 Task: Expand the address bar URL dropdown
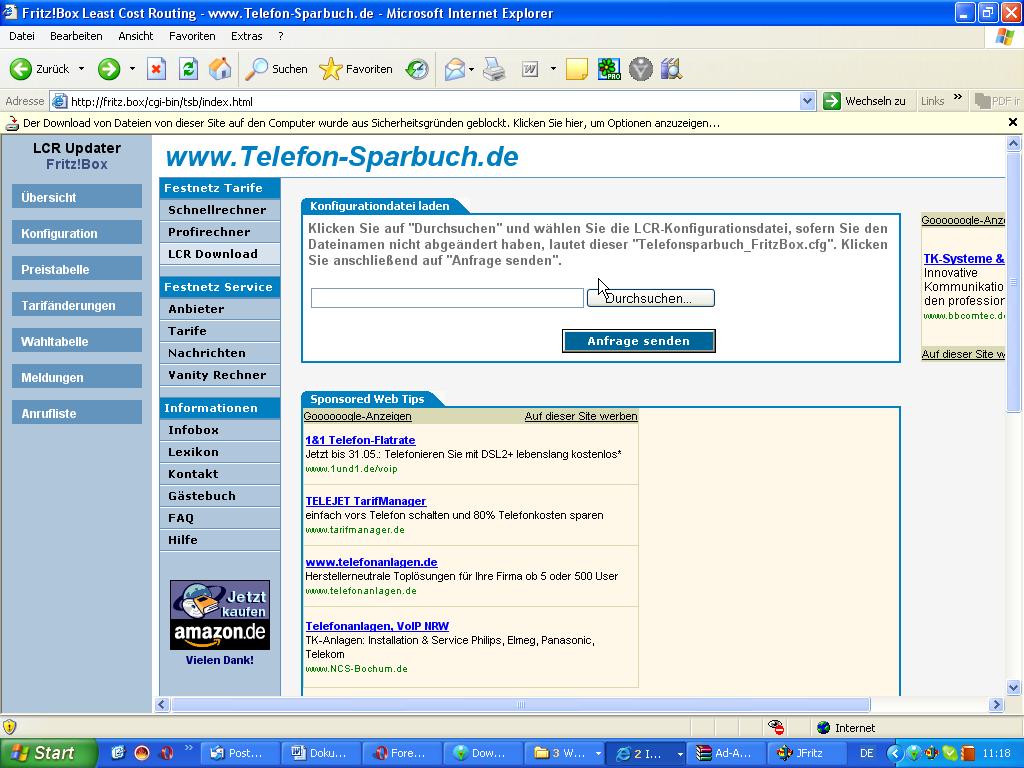[807, 101]
